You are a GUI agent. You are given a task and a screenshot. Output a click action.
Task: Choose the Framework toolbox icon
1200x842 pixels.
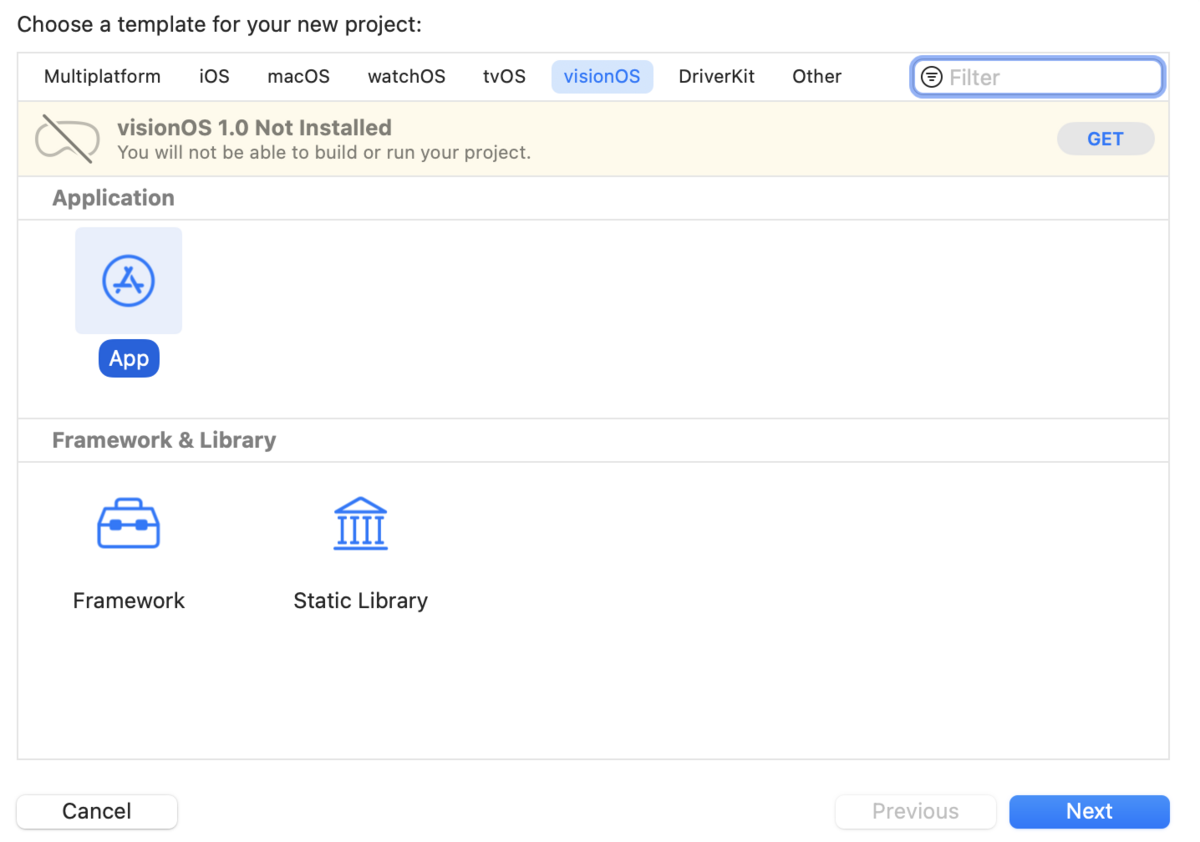[128, 523]
